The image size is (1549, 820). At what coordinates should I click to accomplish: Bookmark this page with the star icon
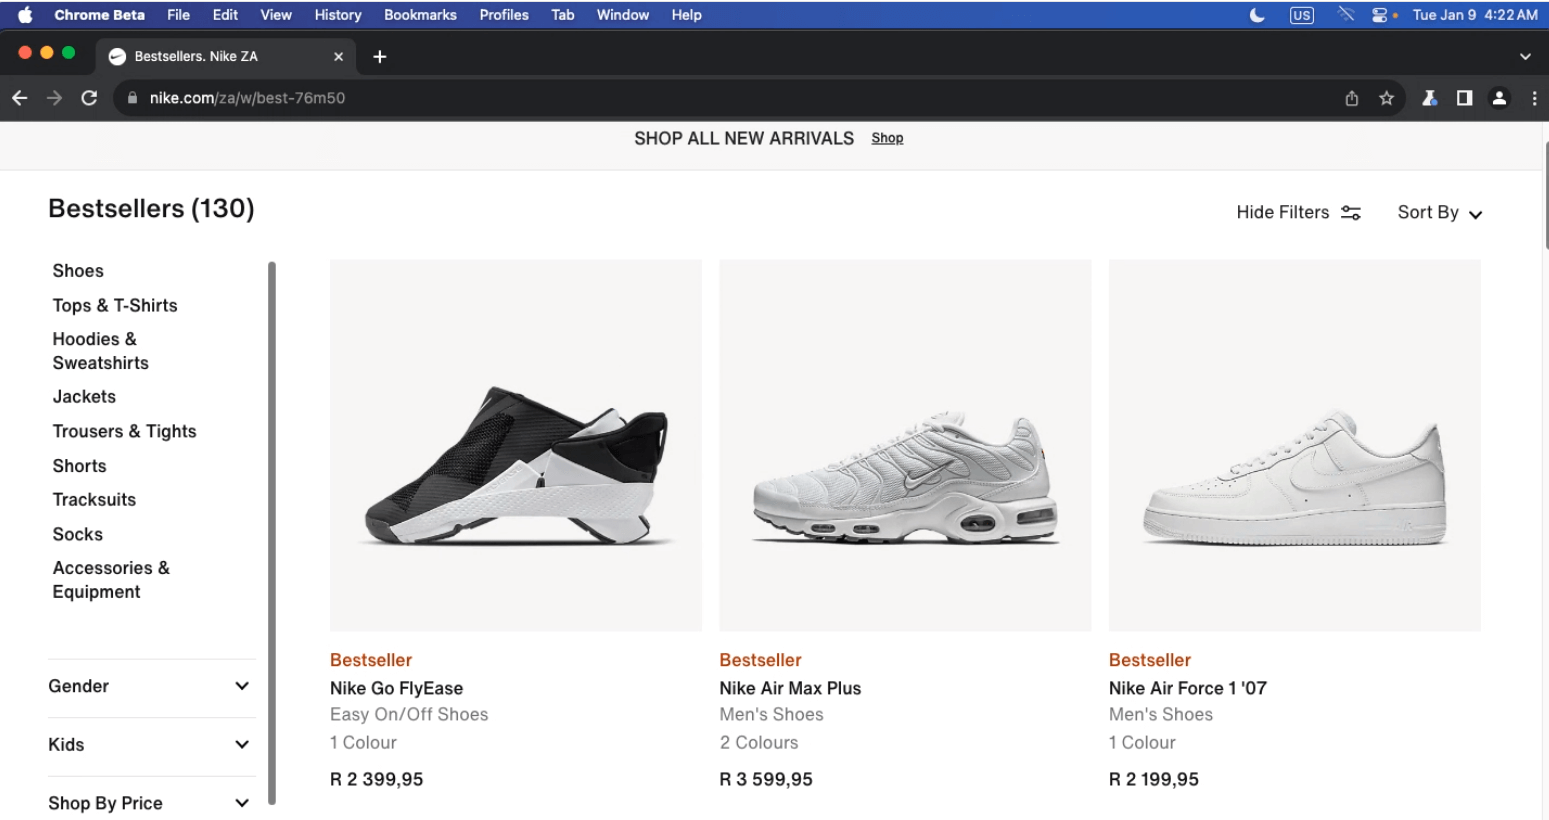click(x=1386, y=98)
